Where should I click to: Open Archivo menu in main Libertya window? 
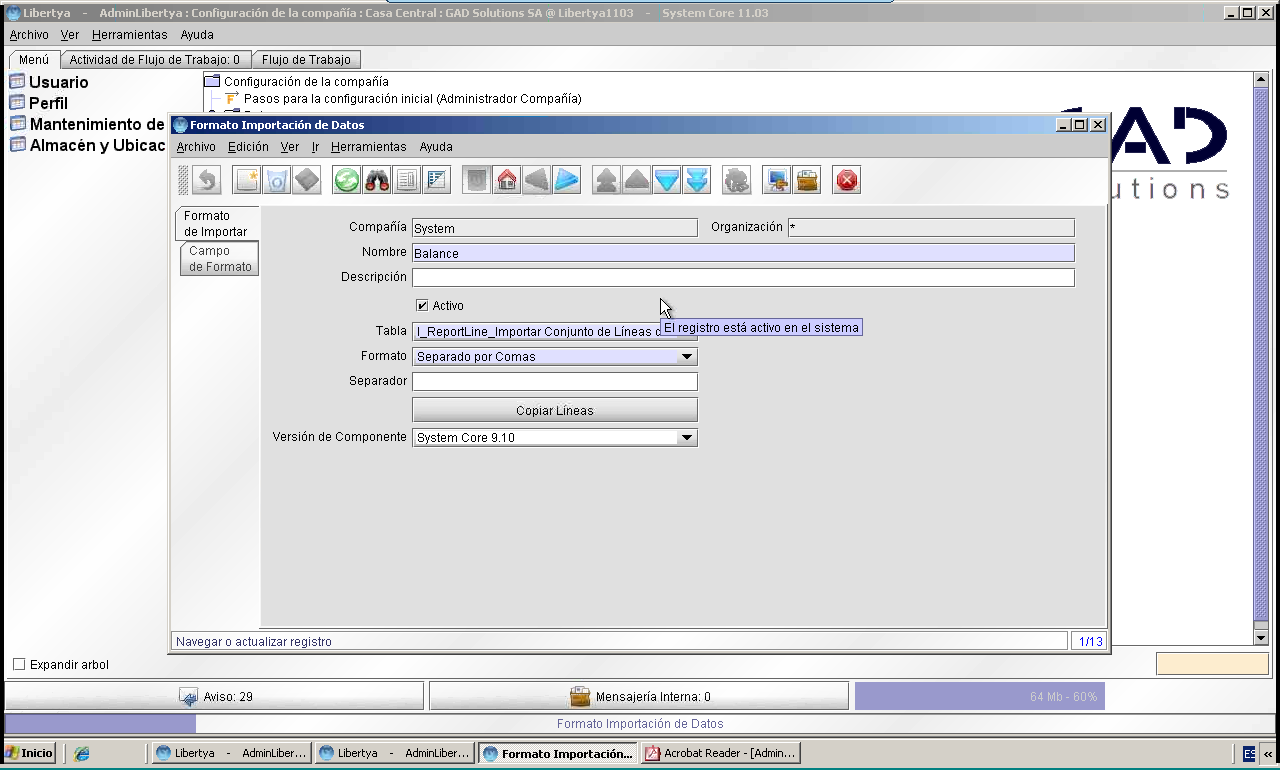(29, 34)
